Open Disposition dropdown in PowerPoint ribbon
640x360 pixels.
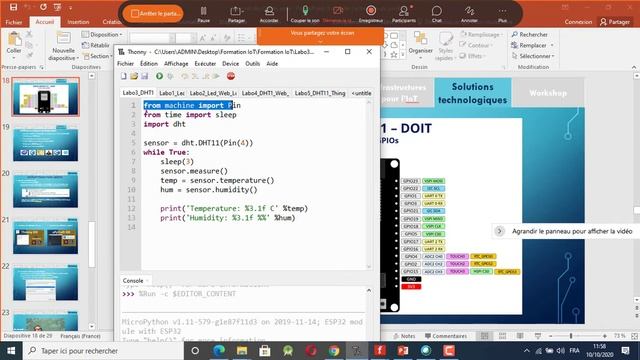[102, 35]
